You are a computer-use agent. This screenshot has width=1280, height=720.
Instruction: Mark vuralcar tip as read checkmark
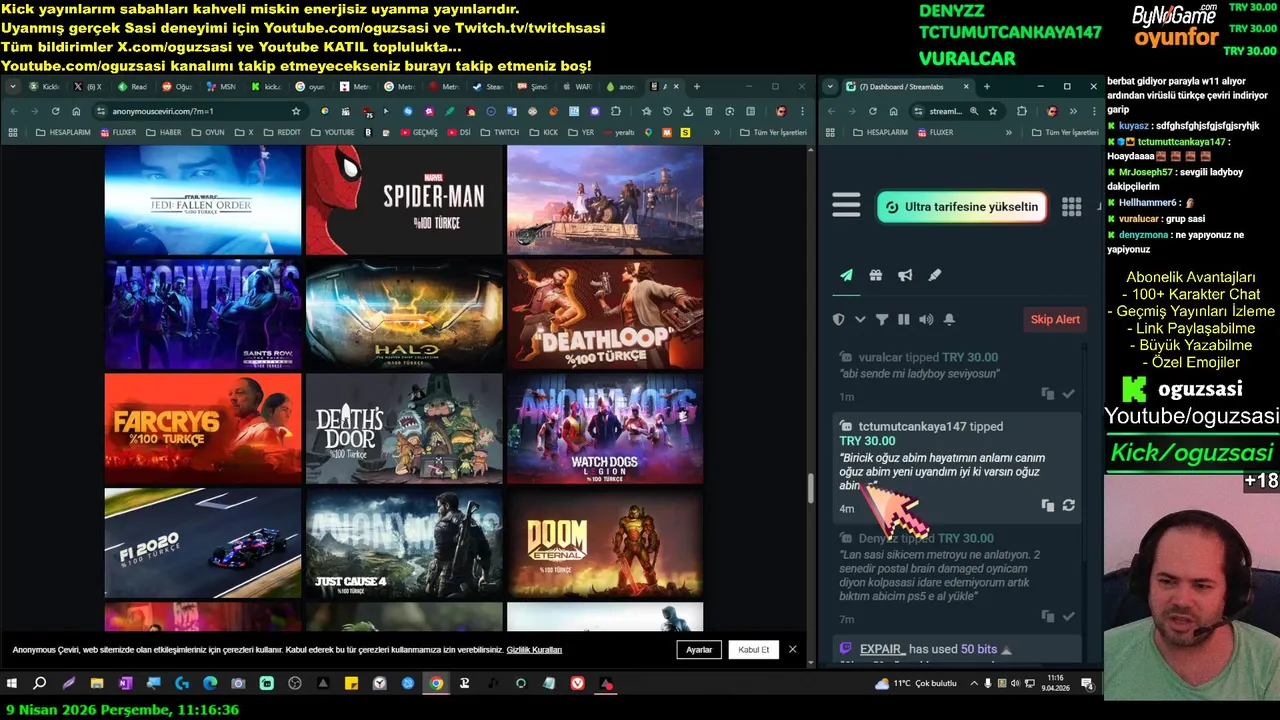coord(1068,394)
